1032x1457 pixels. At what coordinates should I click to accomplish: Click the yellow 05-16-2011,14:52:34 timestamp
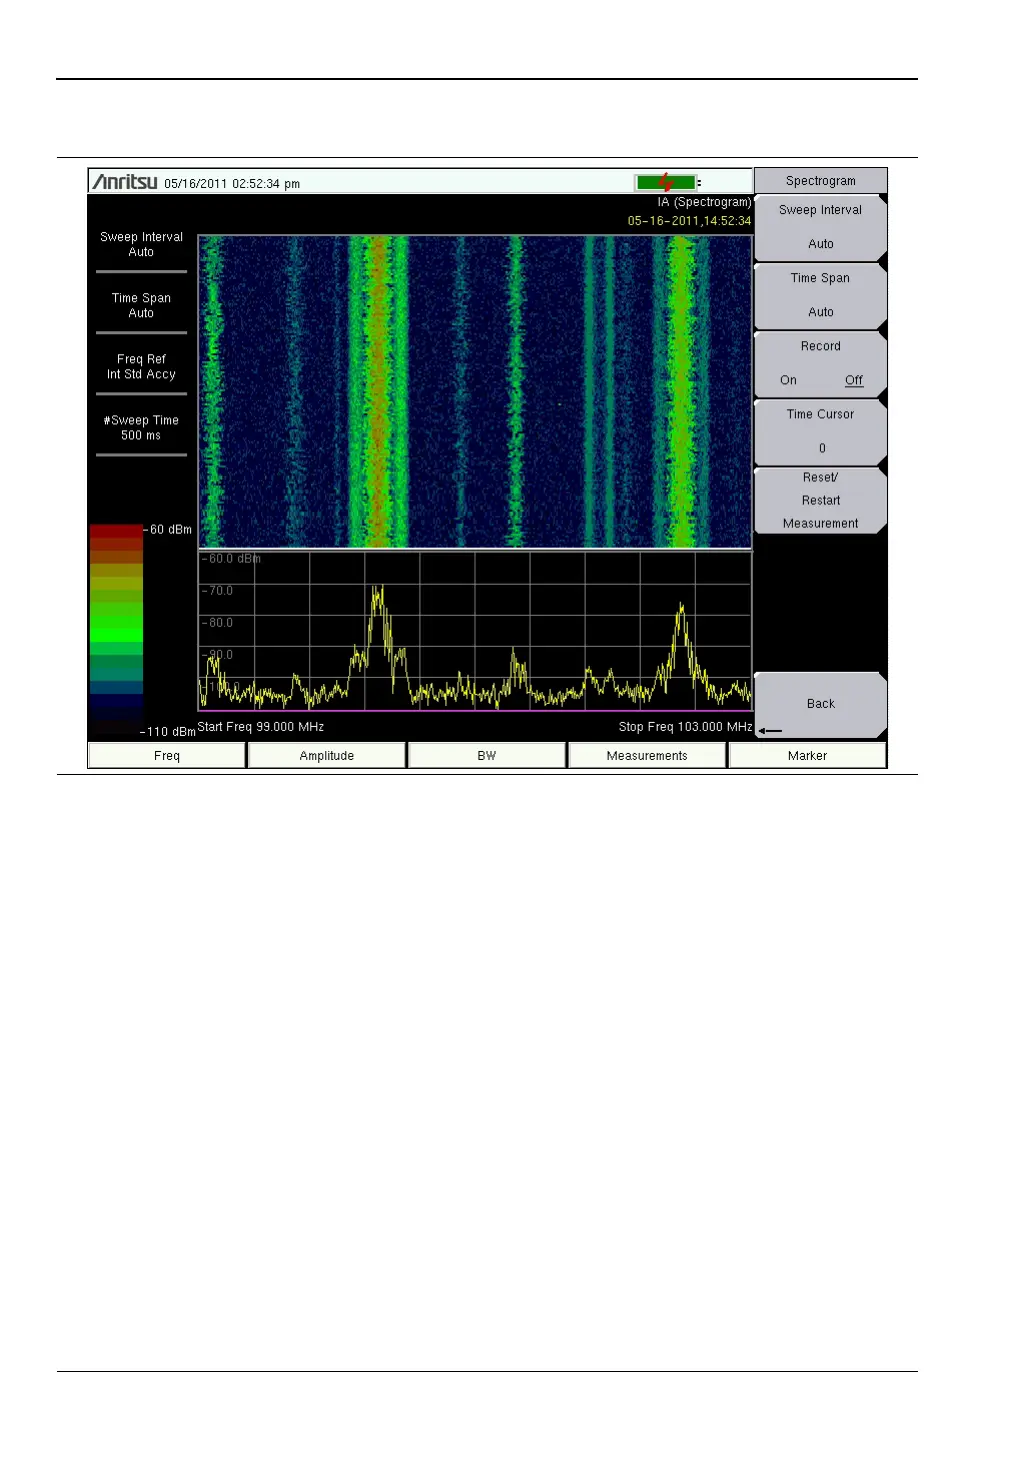click(689, 221)
